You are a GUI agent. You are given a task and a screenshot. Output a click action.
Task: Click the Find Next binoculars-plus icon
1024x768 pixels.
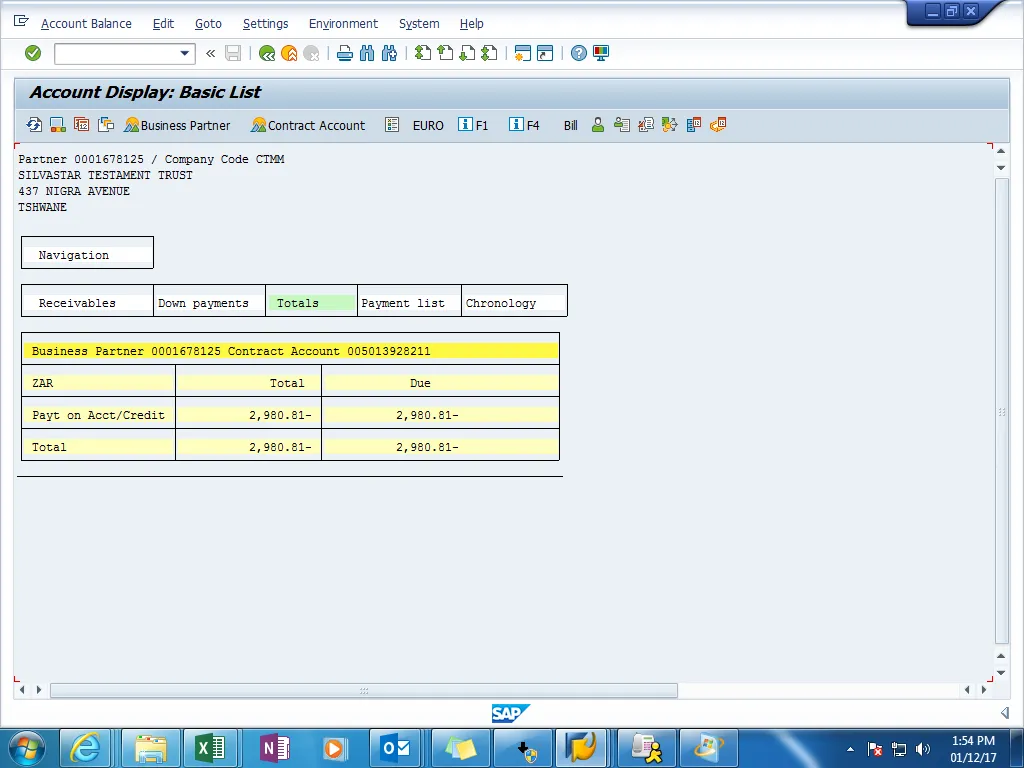[x=389, y=54]
